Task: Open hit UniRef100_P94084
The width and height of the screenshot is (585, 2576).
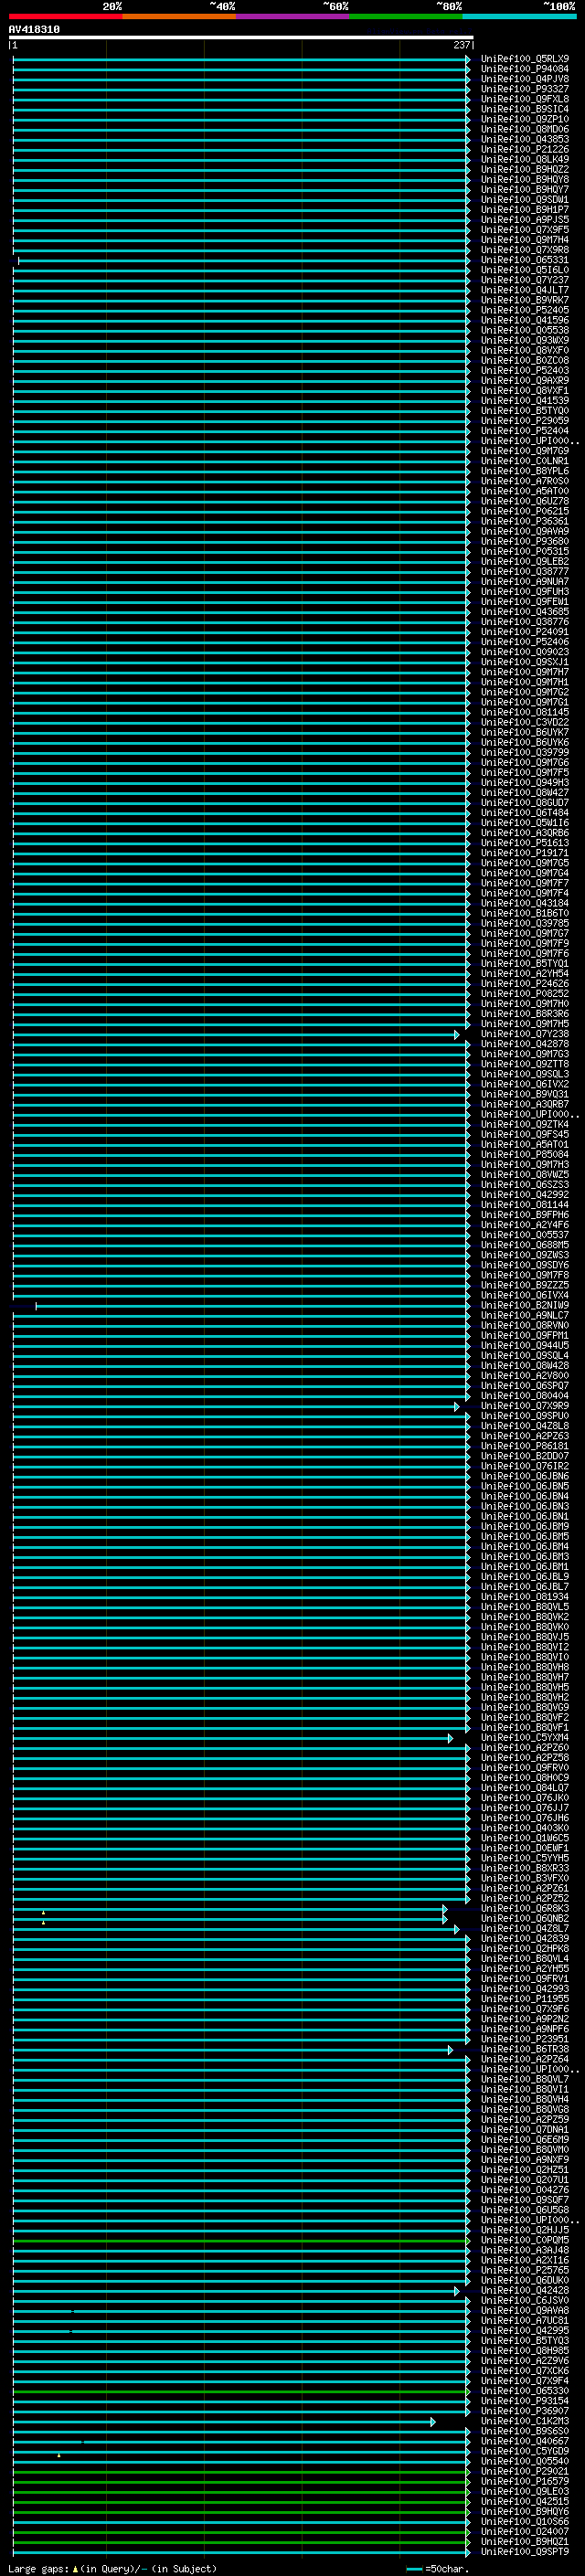Action: [x=524, y=69]
